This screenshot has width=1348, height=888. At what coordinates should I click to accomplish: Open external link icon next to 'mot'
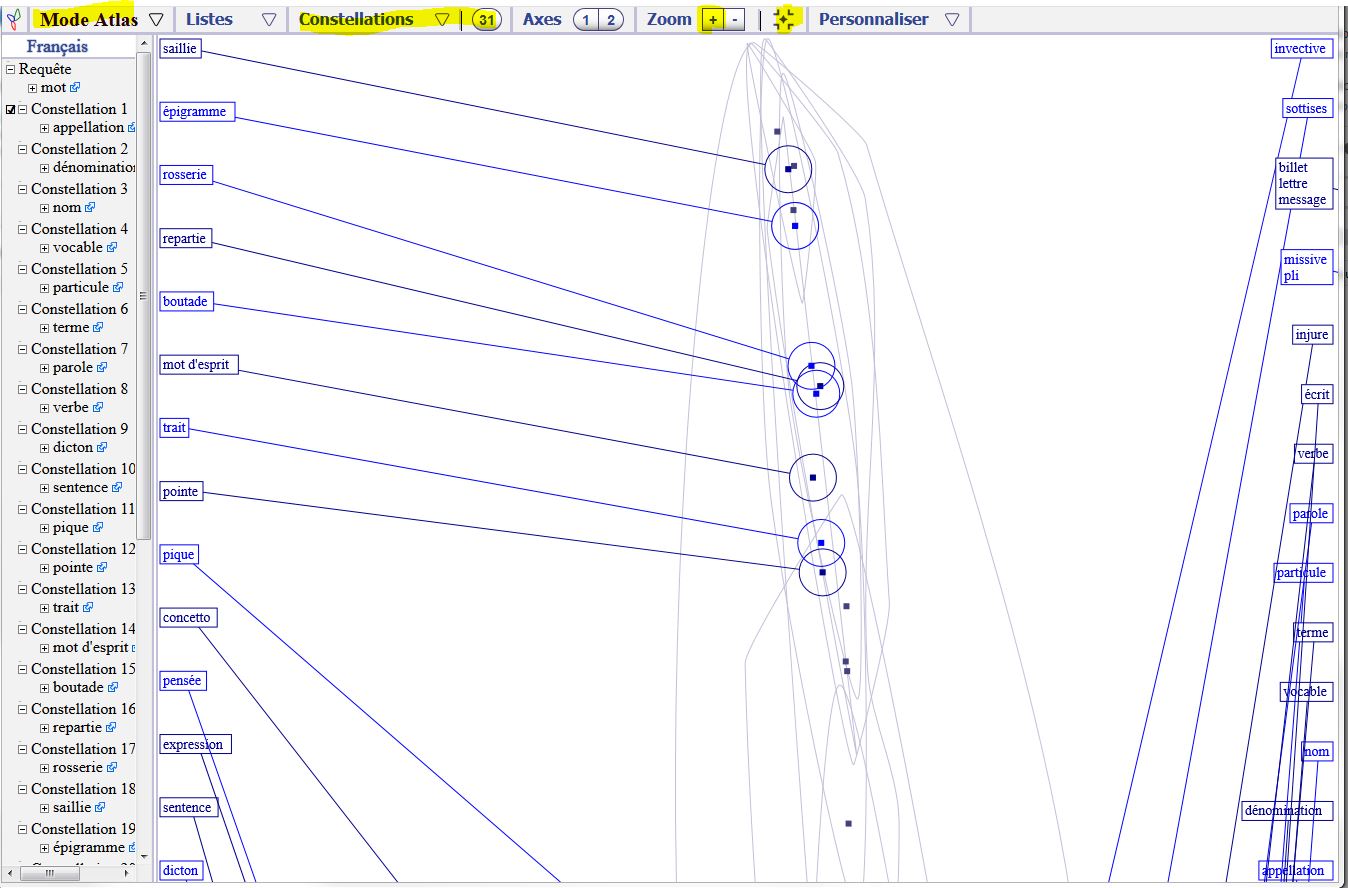pos(75,88)
